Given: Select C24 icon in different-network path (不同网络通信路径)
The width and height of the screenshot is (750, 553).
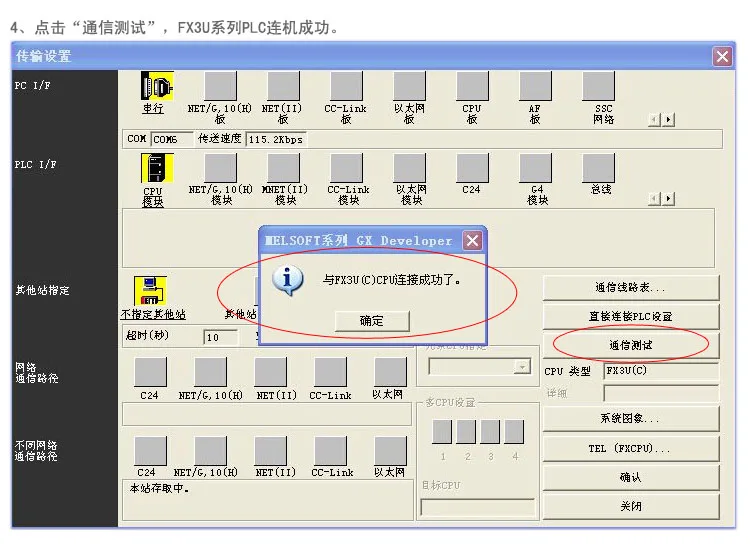Looking at the screenshot, I should (x=150, y=451).
